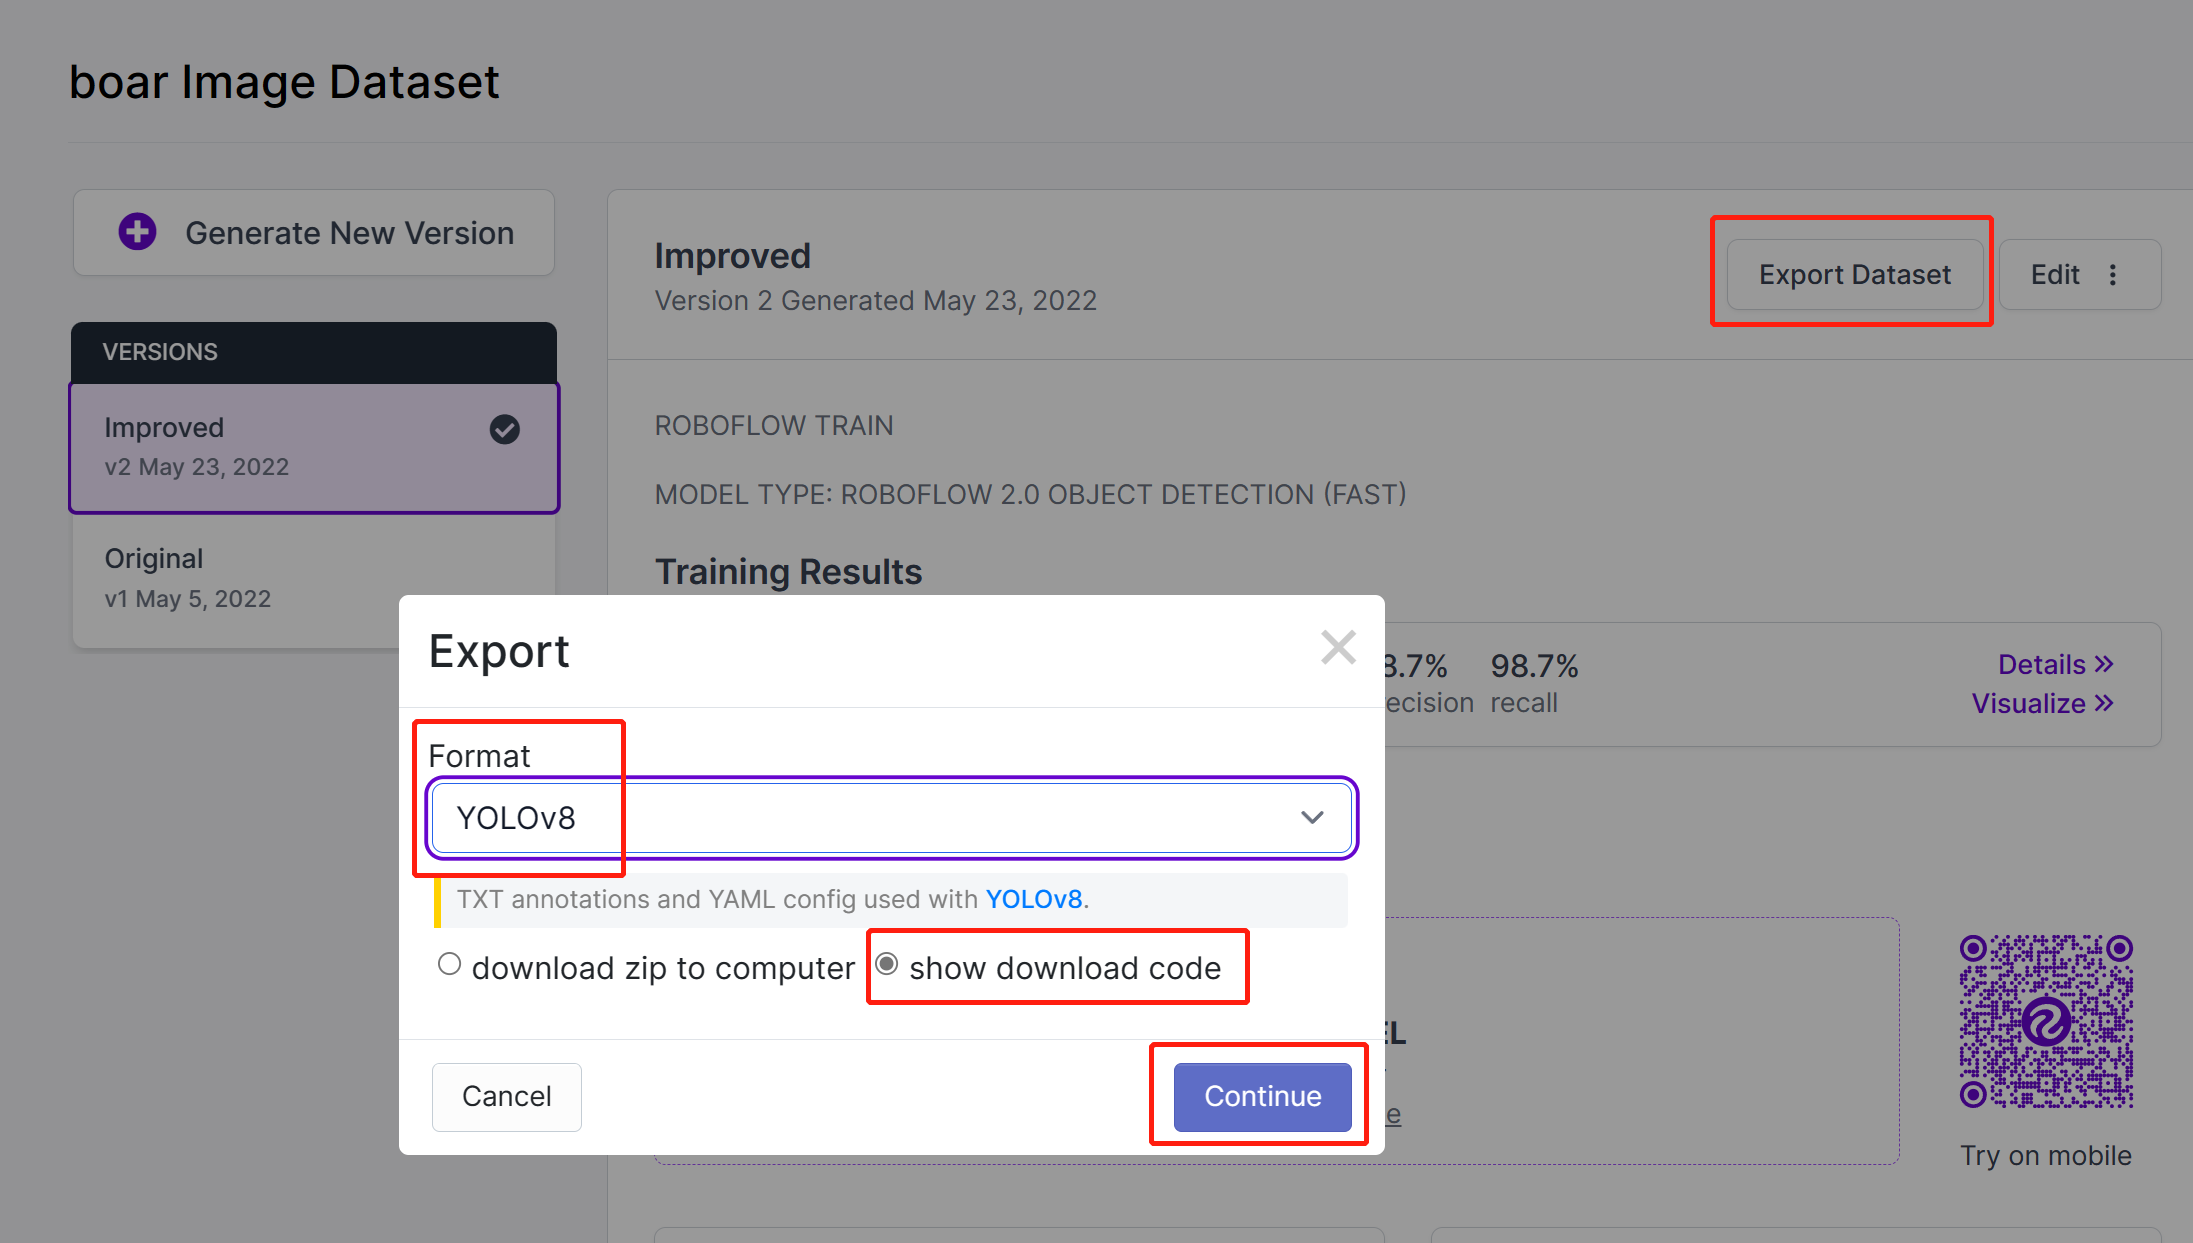2193x1243 pixels.
Task: Cancel the Export dialog
Action: tap(506, 1097)
